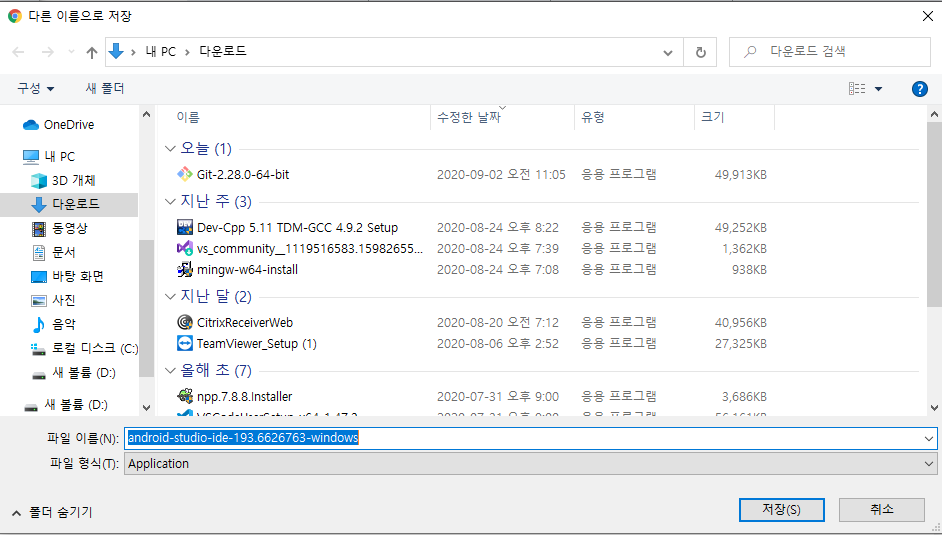Screen dimensions: 942x535
Task: Click the 다운로드 arrow icon in sidebar
Action: pyautogui.click(x=39, y=205)
